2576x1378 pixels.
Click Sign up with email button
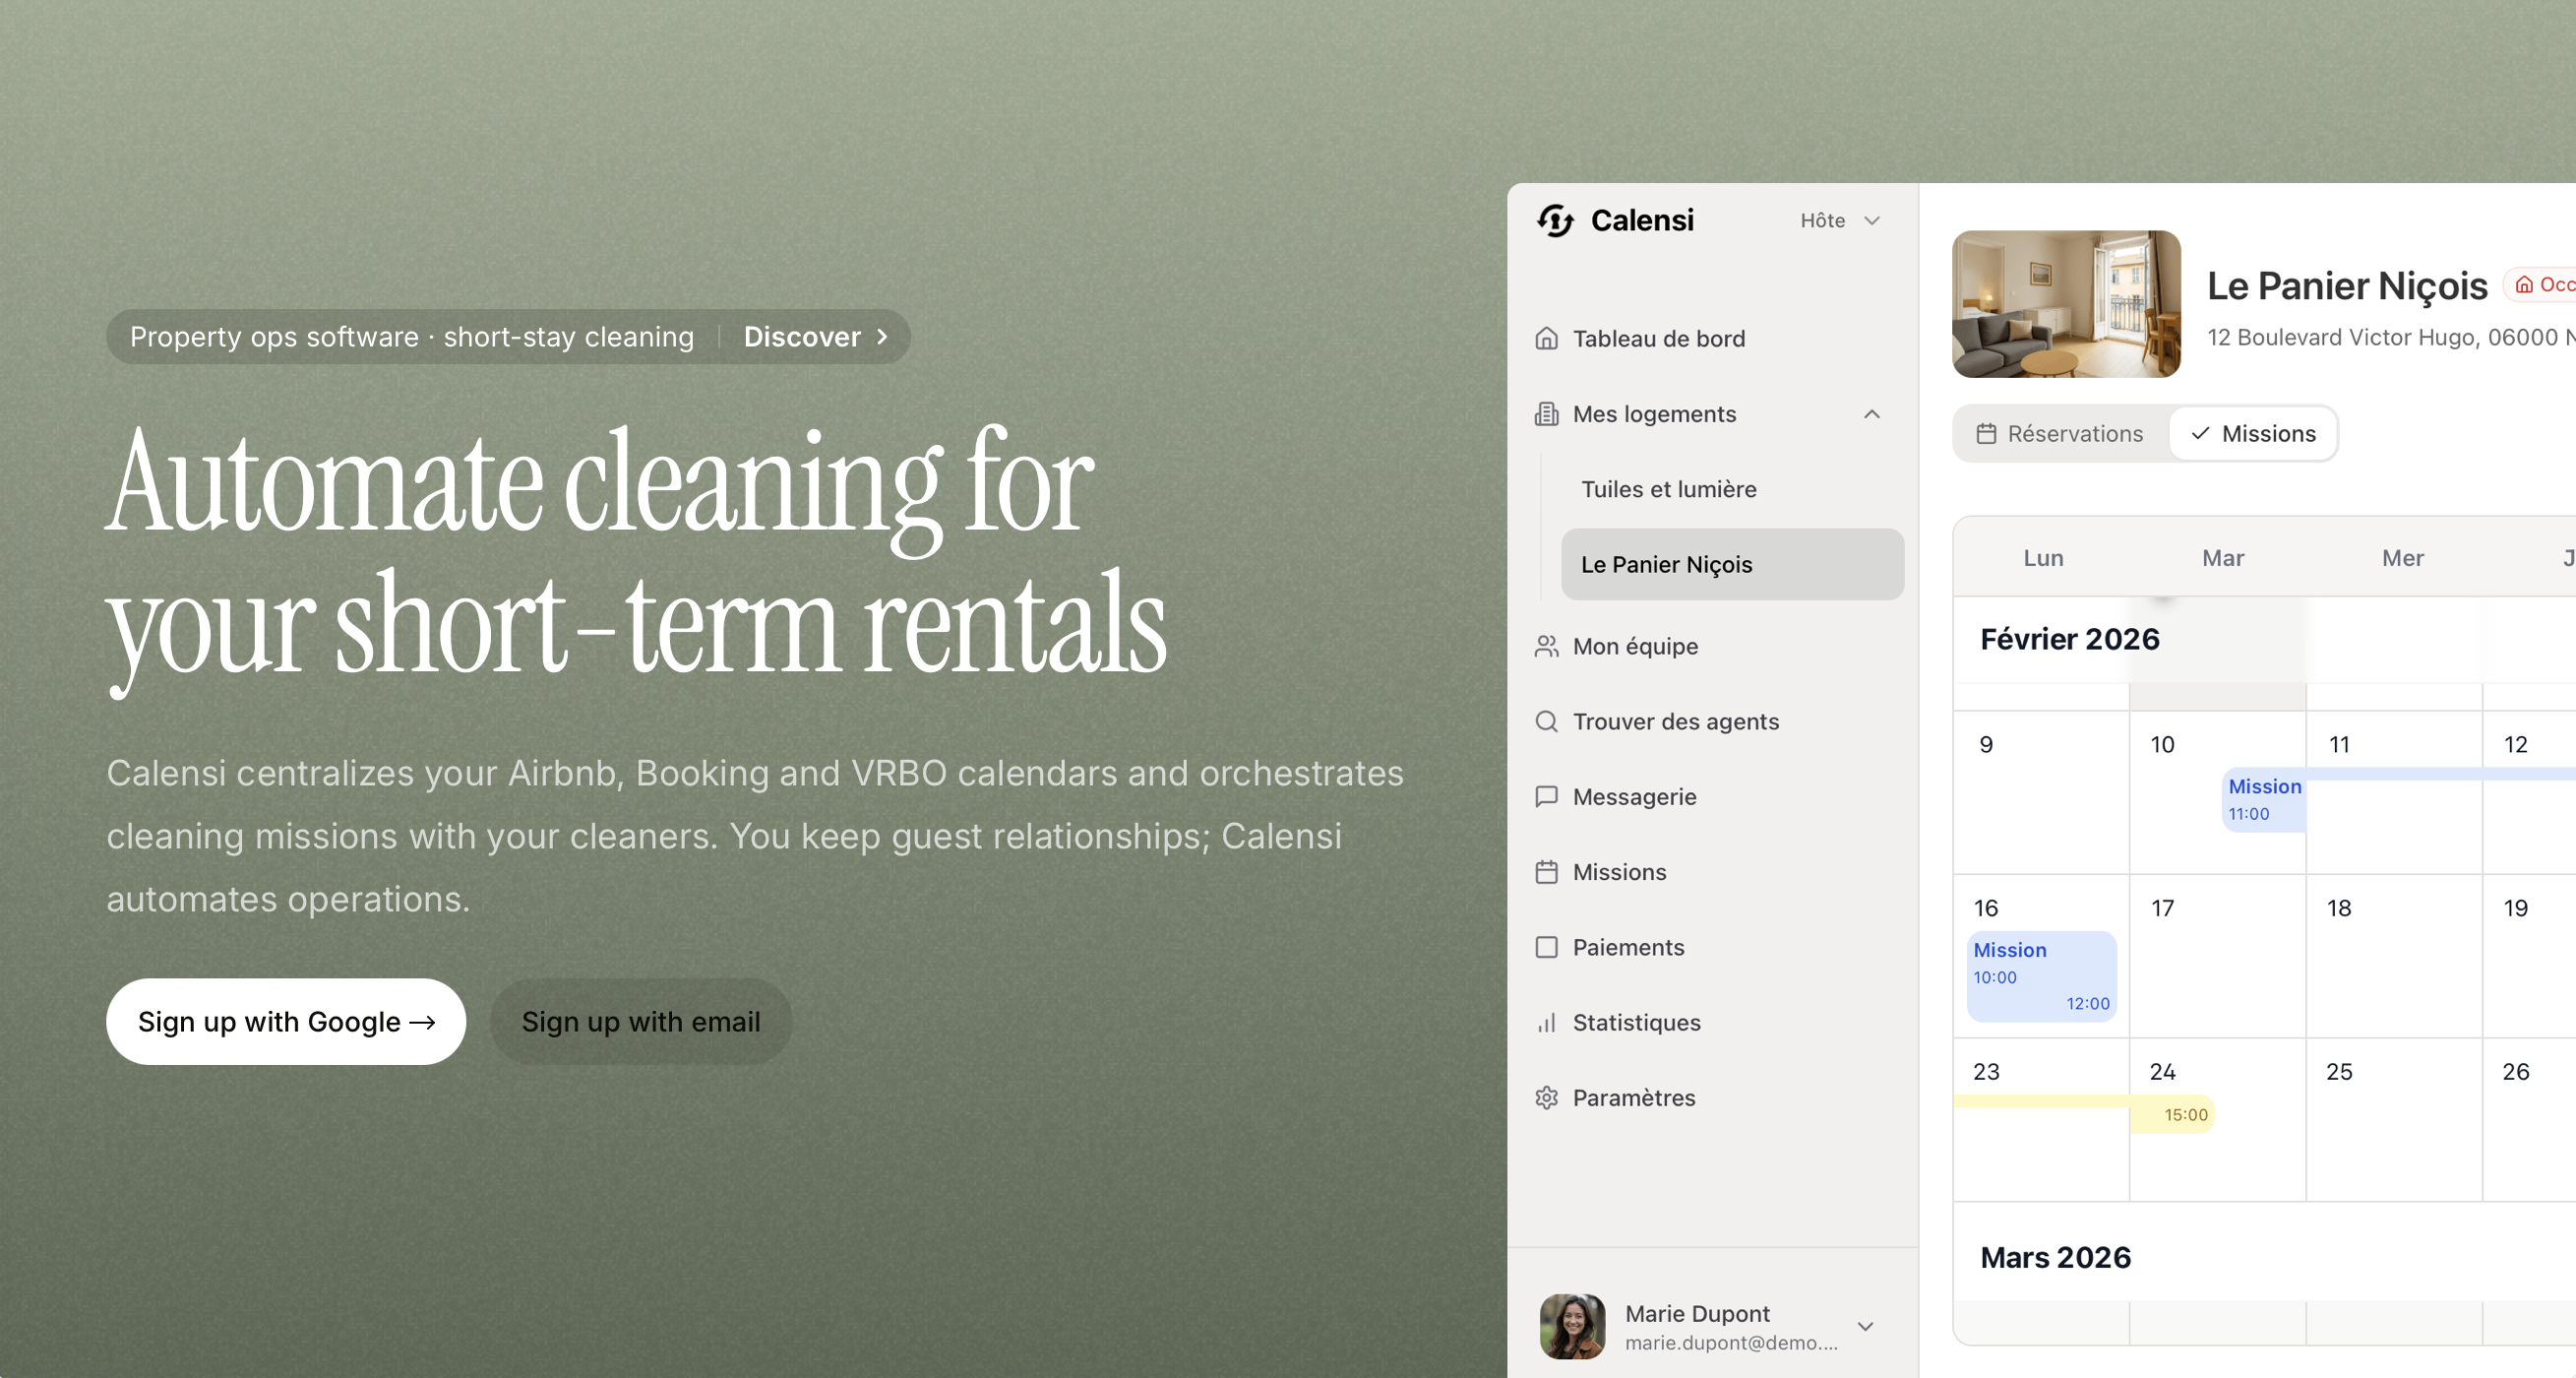(640, 1021)
